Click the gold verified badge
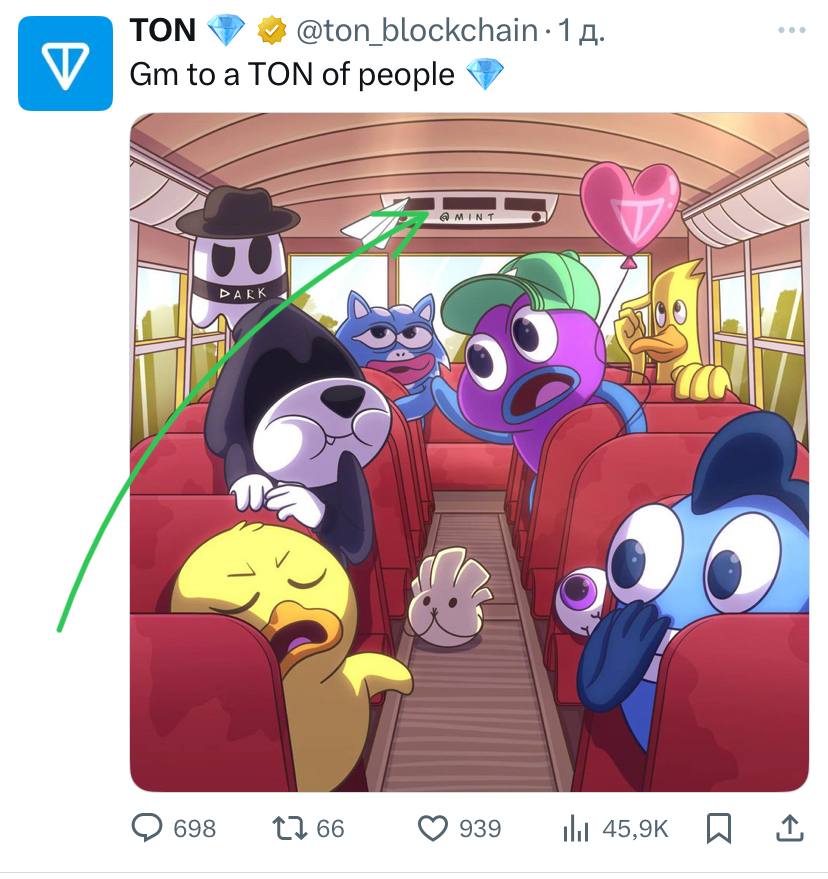The width and height of the screenshot is (828, 879). click(x=268, y=31)
